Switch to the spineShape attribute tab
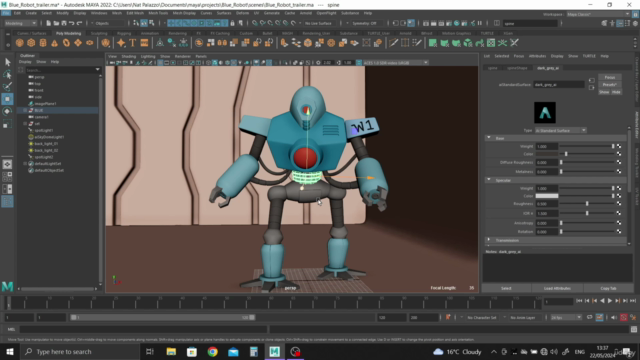 click(x=517, y=68)
